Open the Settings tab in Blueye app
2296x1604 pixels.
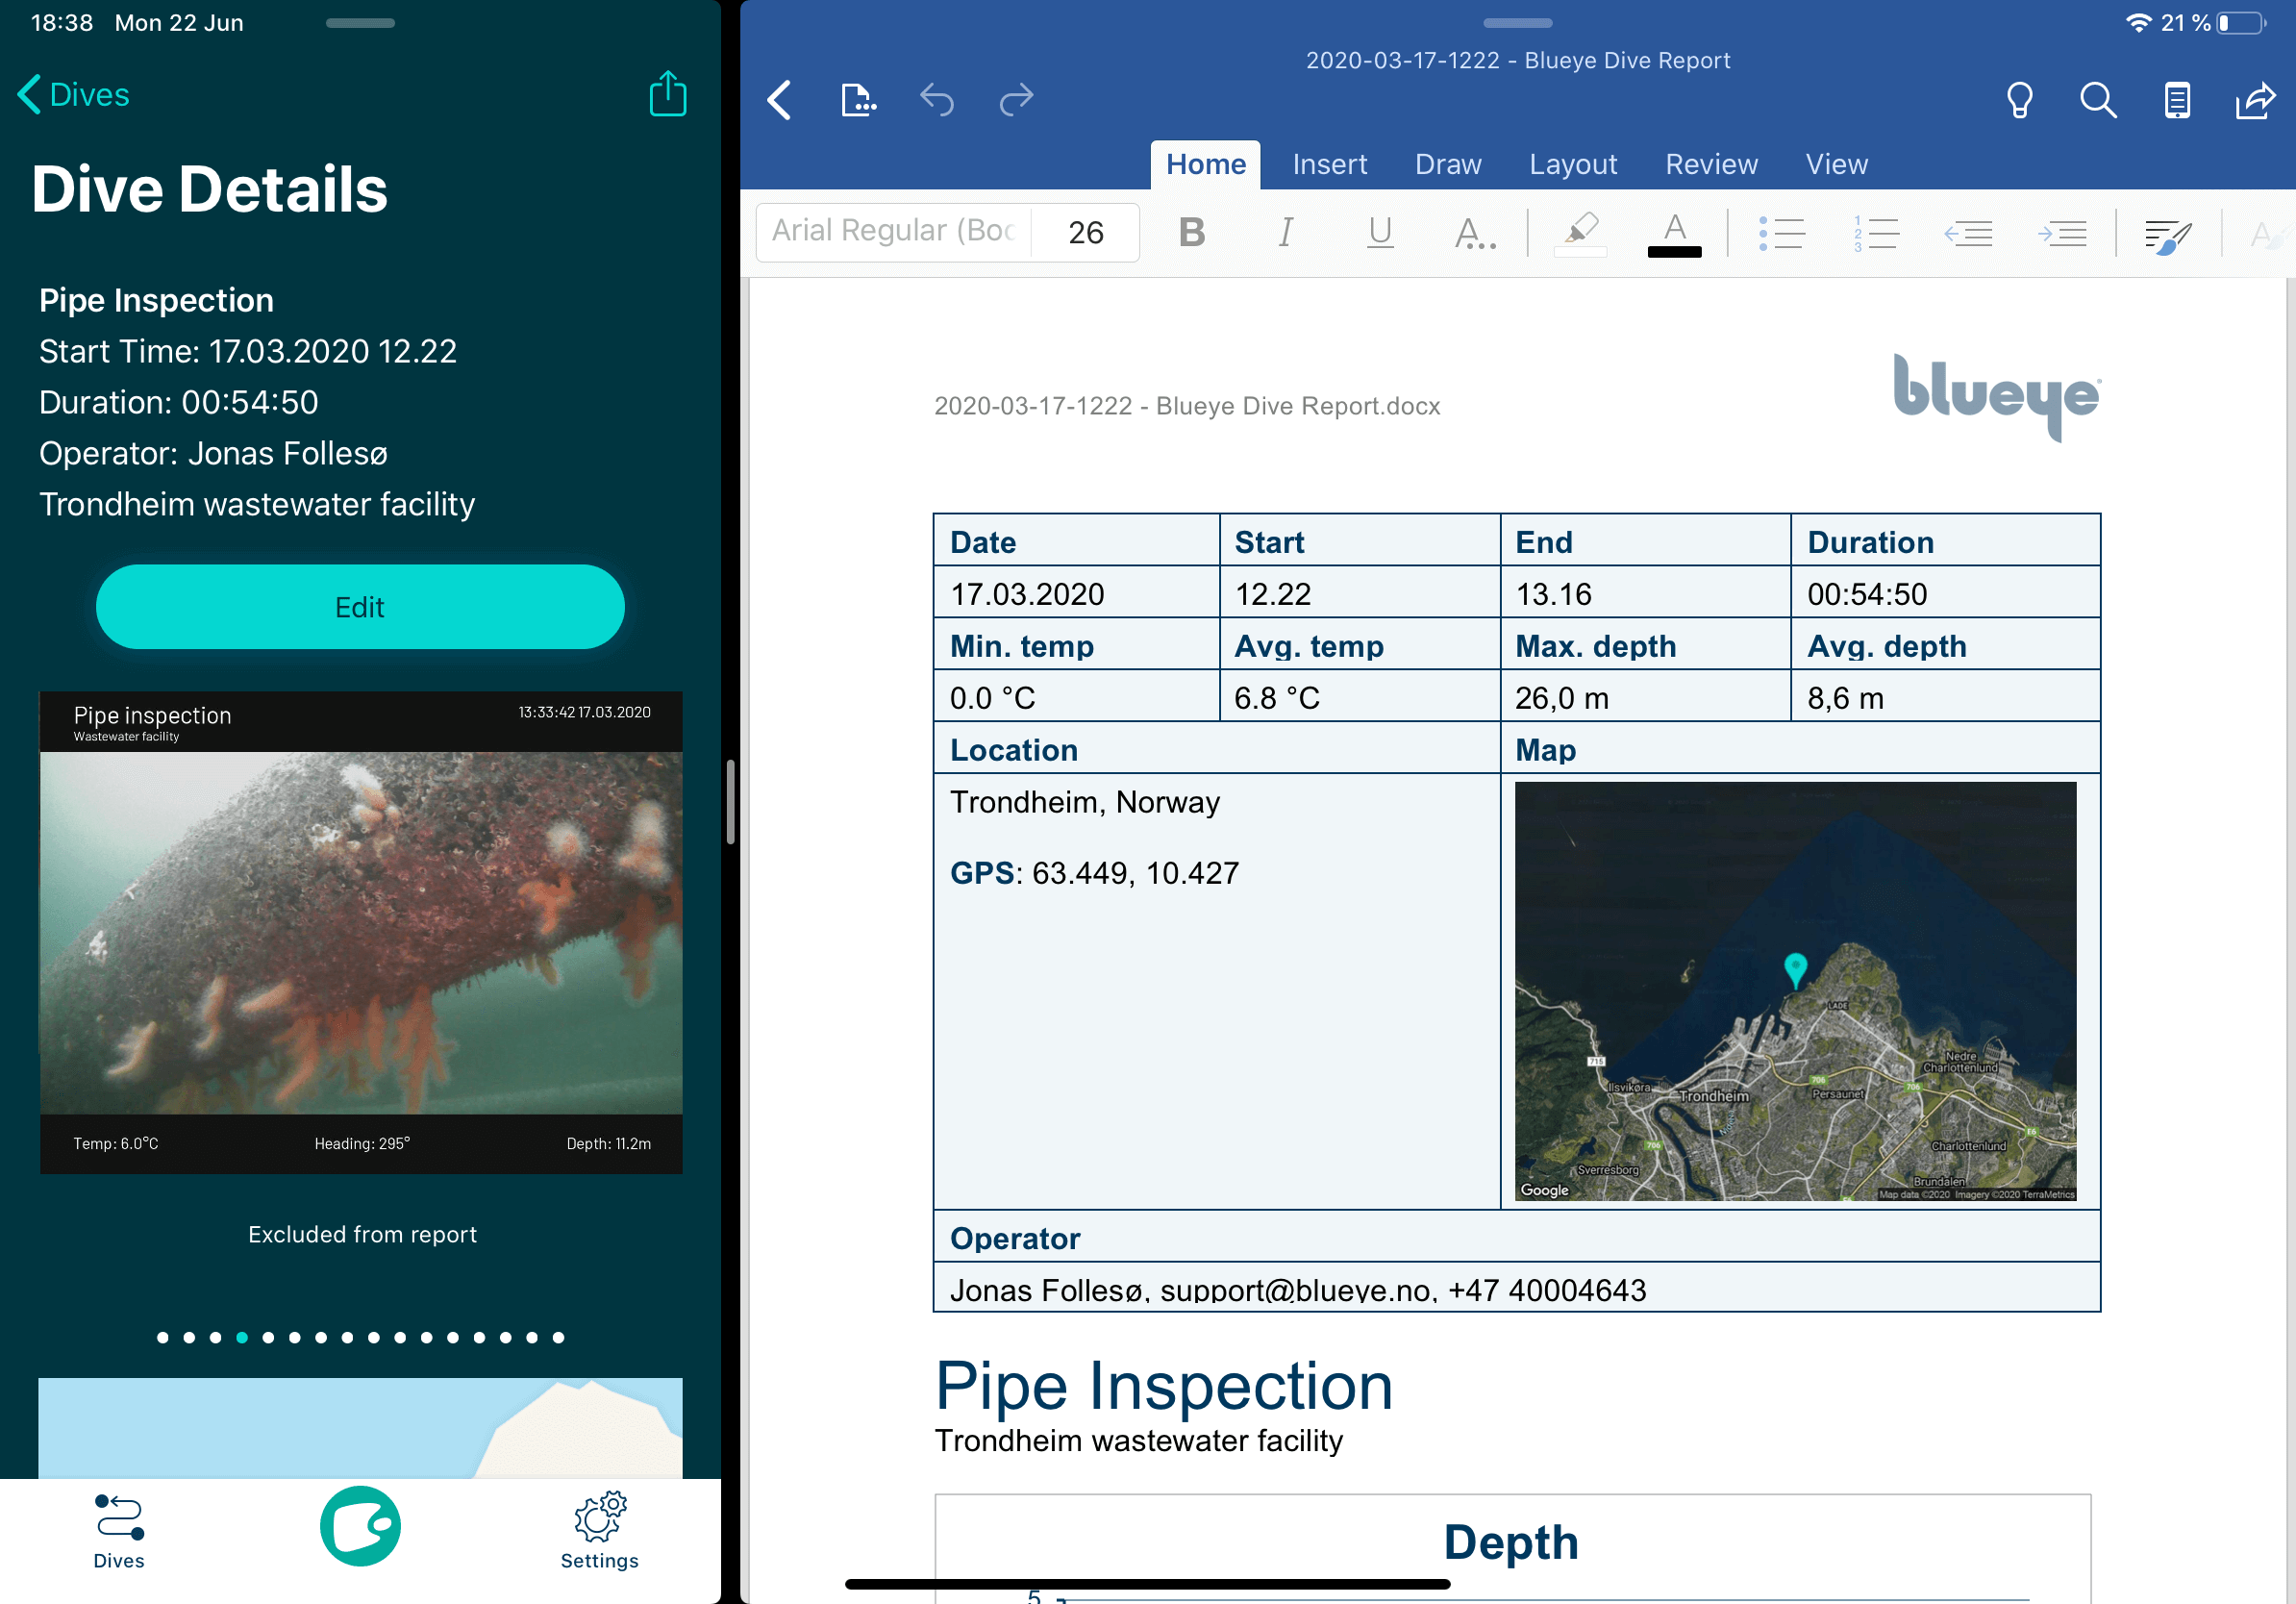coord(599,1530)
